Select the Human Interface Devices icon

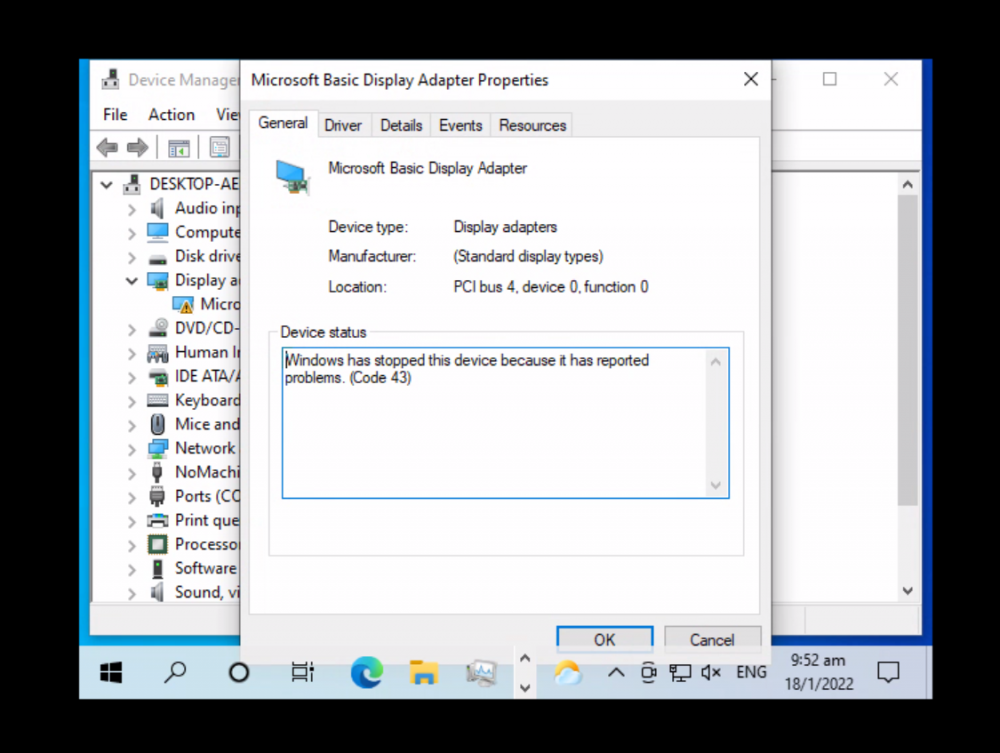click(x=158, y=352)
